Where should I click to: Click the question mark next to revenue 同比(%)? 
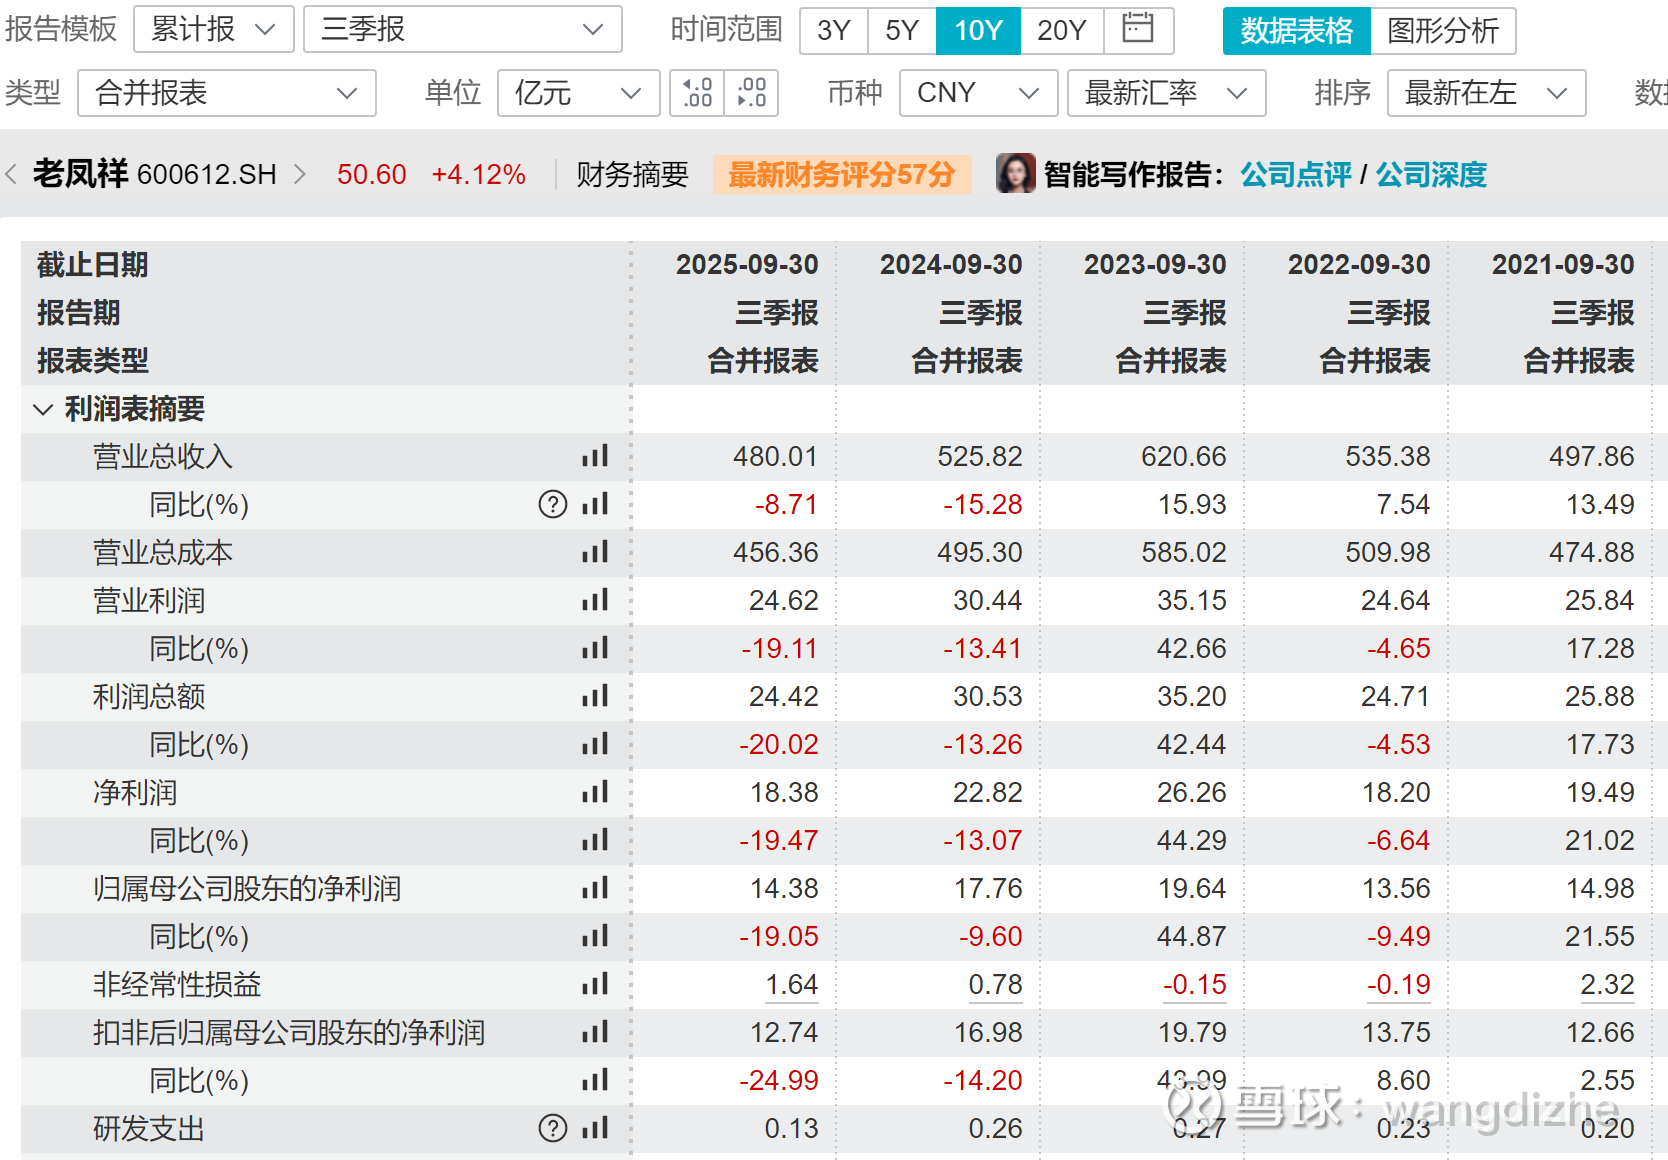pos(552,504)
